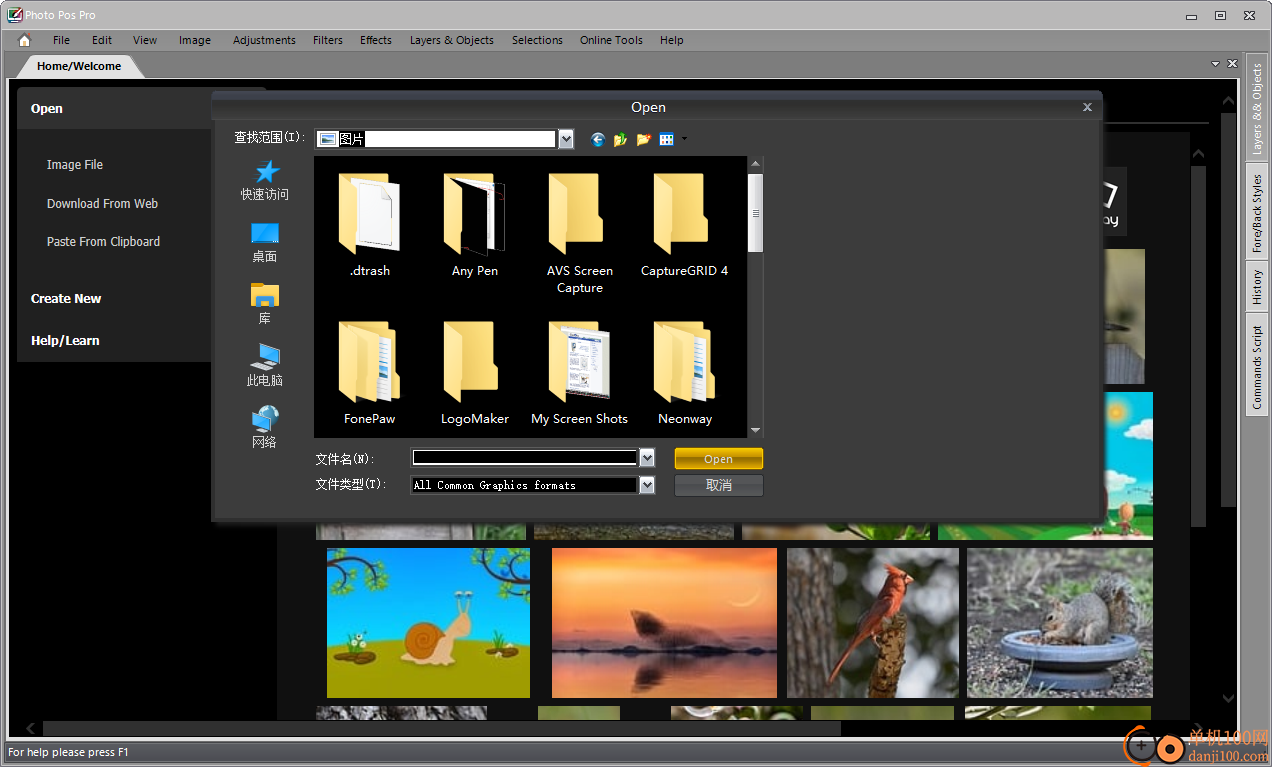The height and width of the screenshot is (767, 1272).
Task: Expand view menu options arrow
Action: [684, 139]
